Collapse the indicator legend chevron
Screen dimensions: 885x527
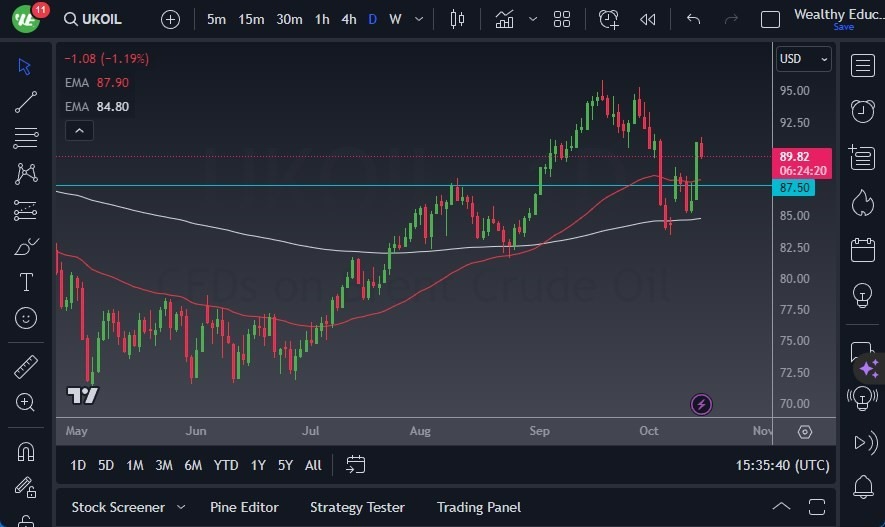point(78,130)
